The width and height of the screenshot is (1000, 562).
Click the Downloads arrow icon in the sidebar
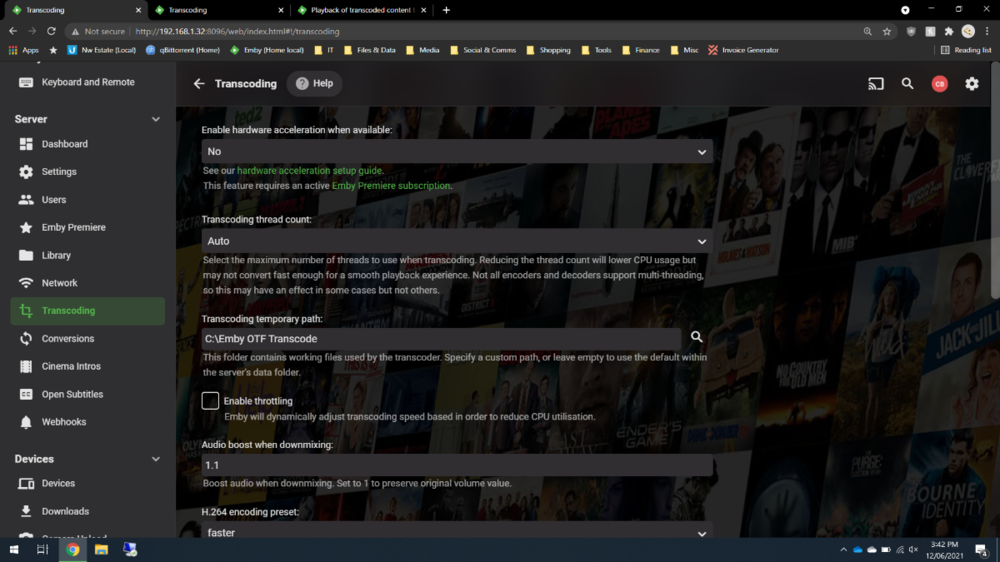(x=26, y=512)
